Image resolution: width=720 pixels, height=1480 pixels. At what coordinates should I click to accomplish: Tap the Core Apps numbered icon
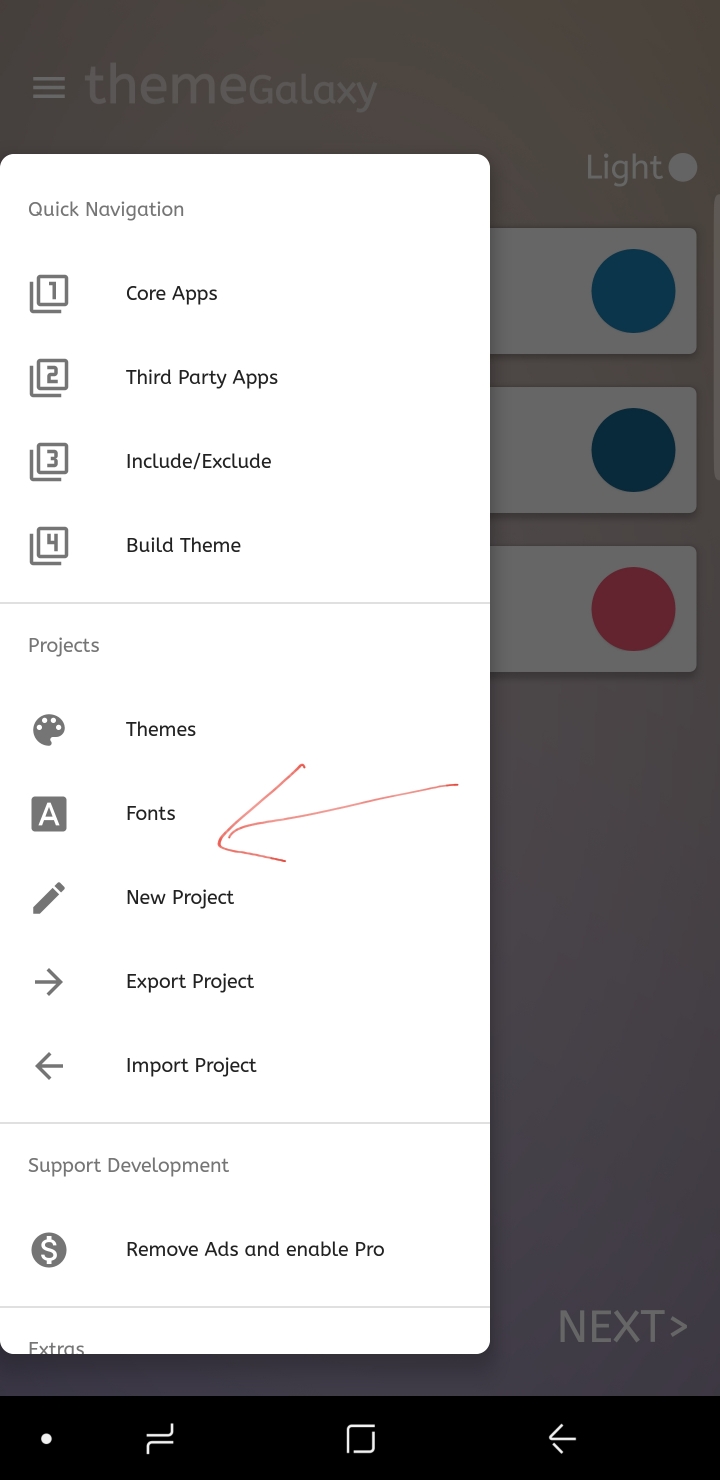(x=49, y=293)
